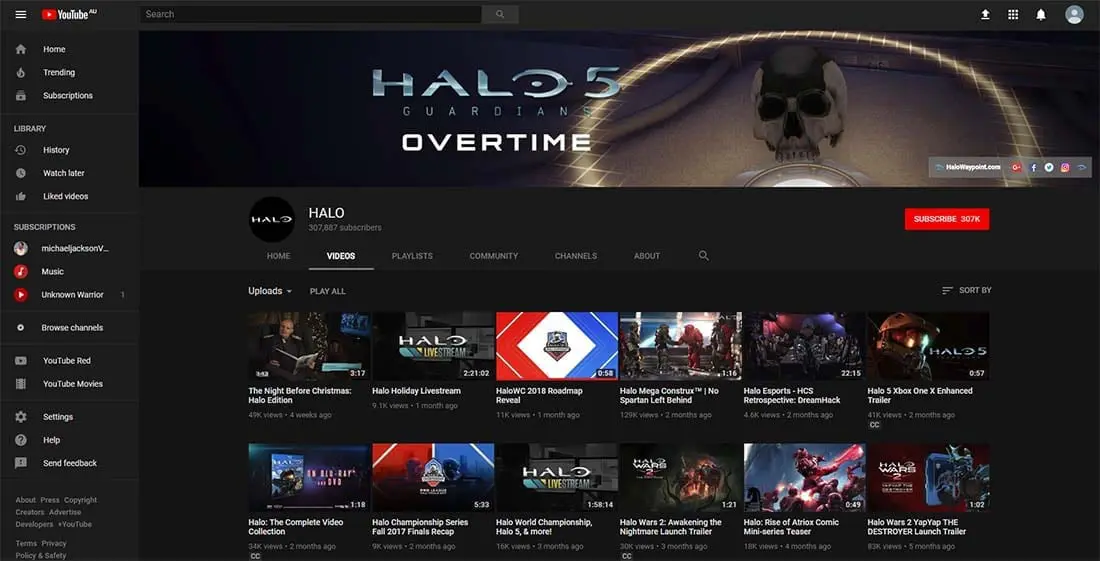Viewport: 1100px width, 561px height.
Task: Click the search magnifier button
Action: coord(500,14)
